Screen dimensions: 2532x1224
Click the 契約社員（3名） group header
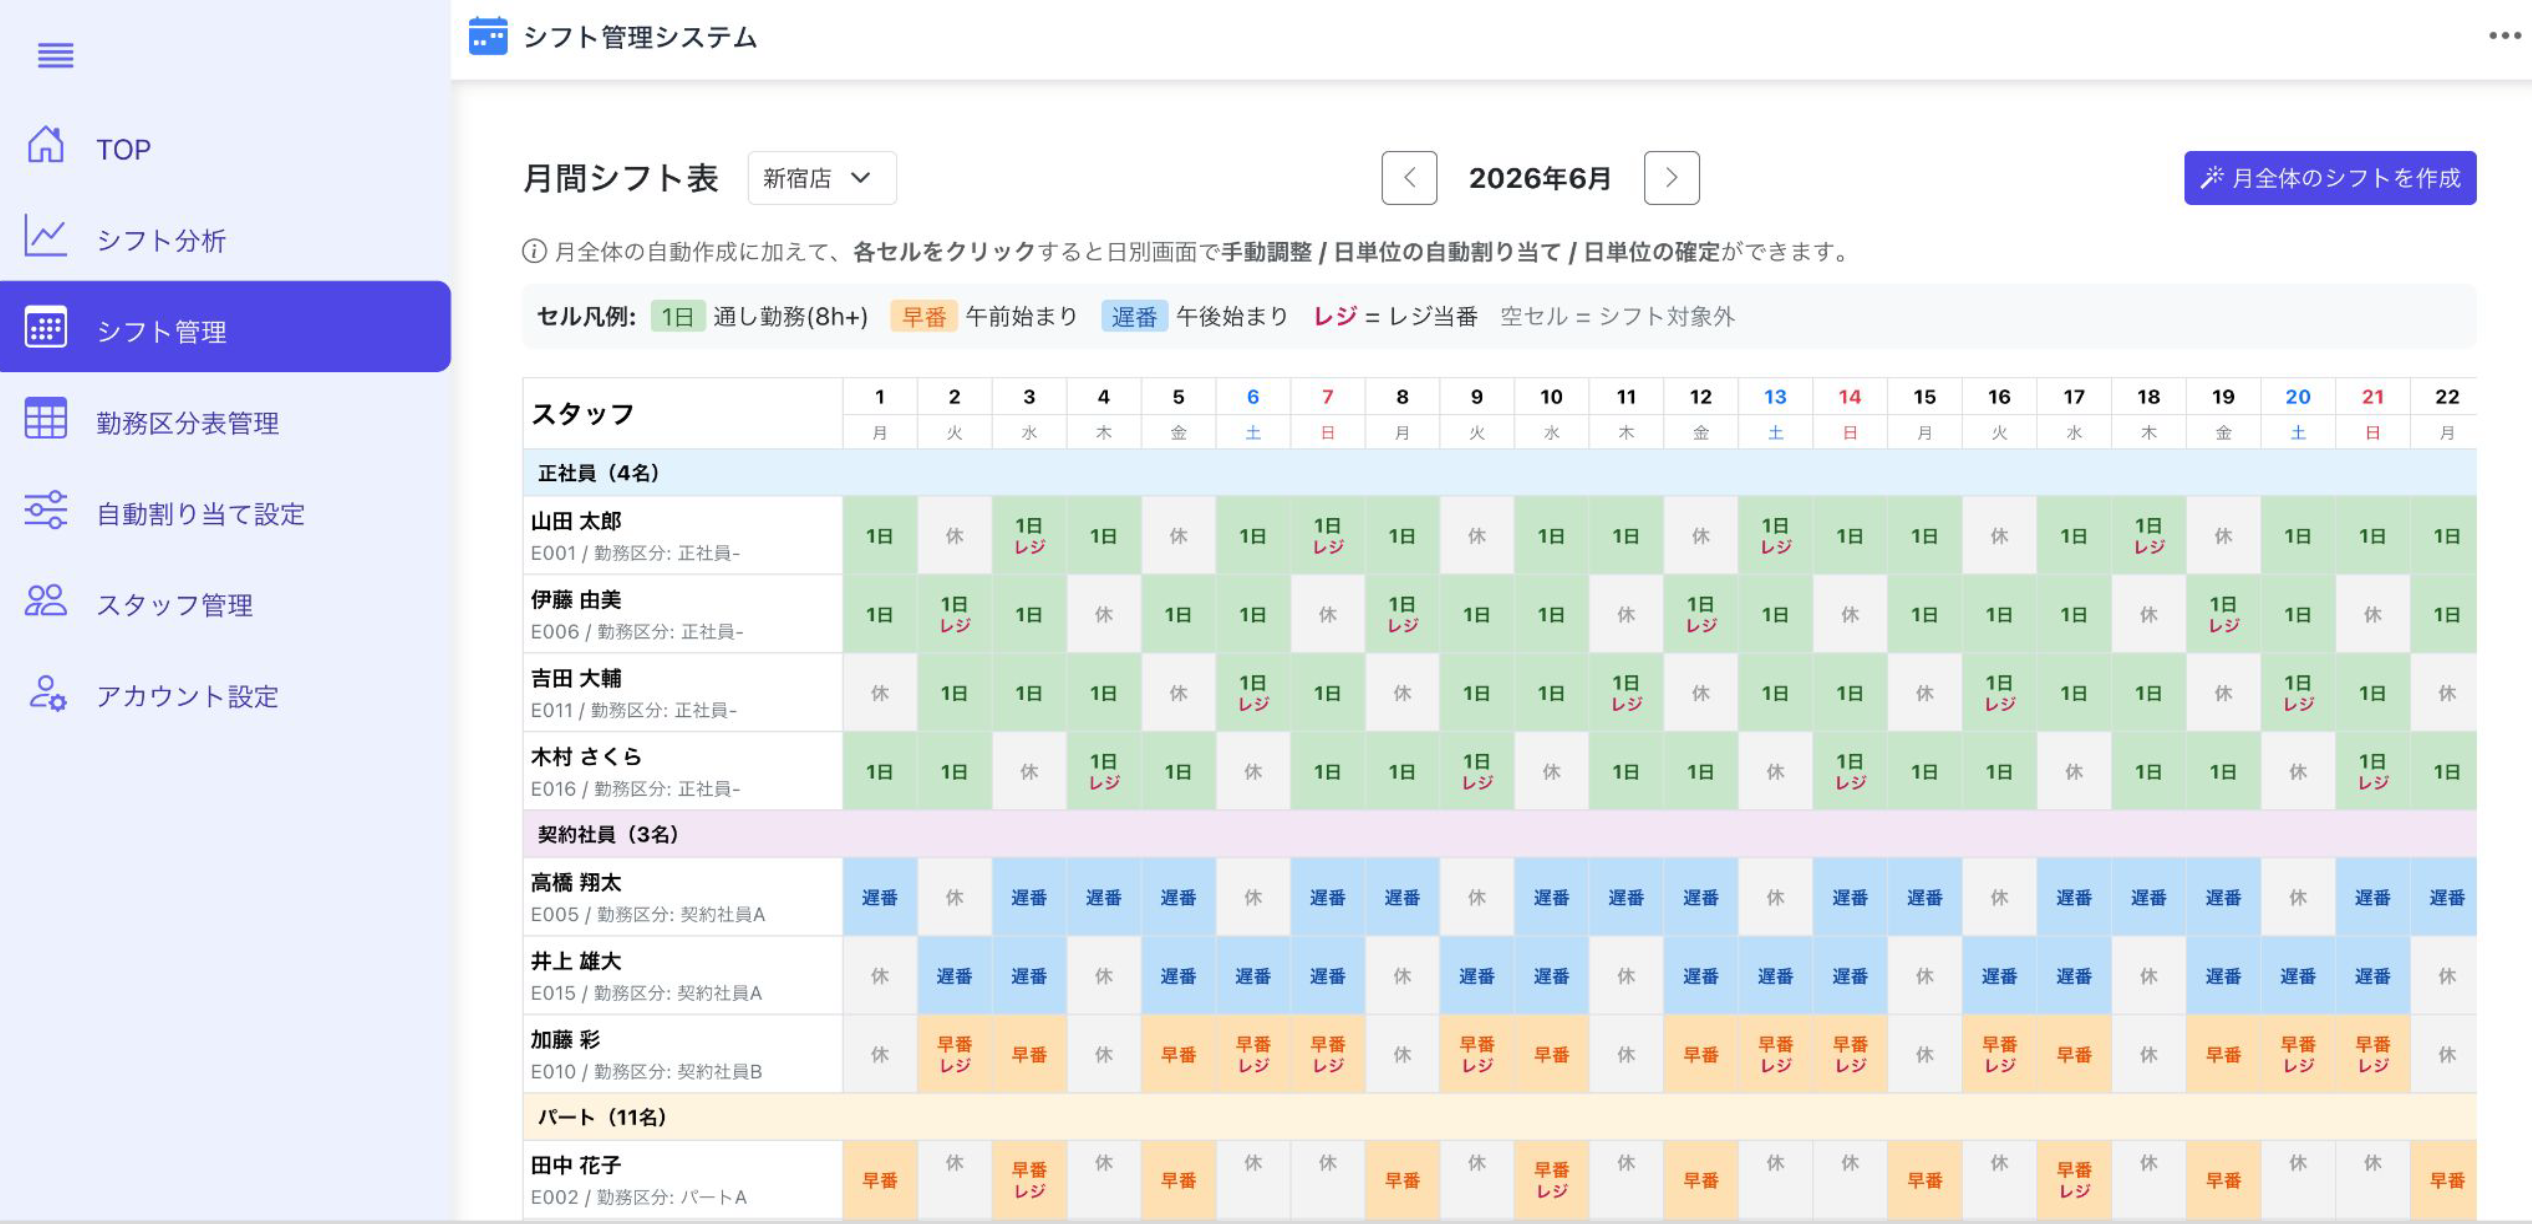[x=1499, y=834]
